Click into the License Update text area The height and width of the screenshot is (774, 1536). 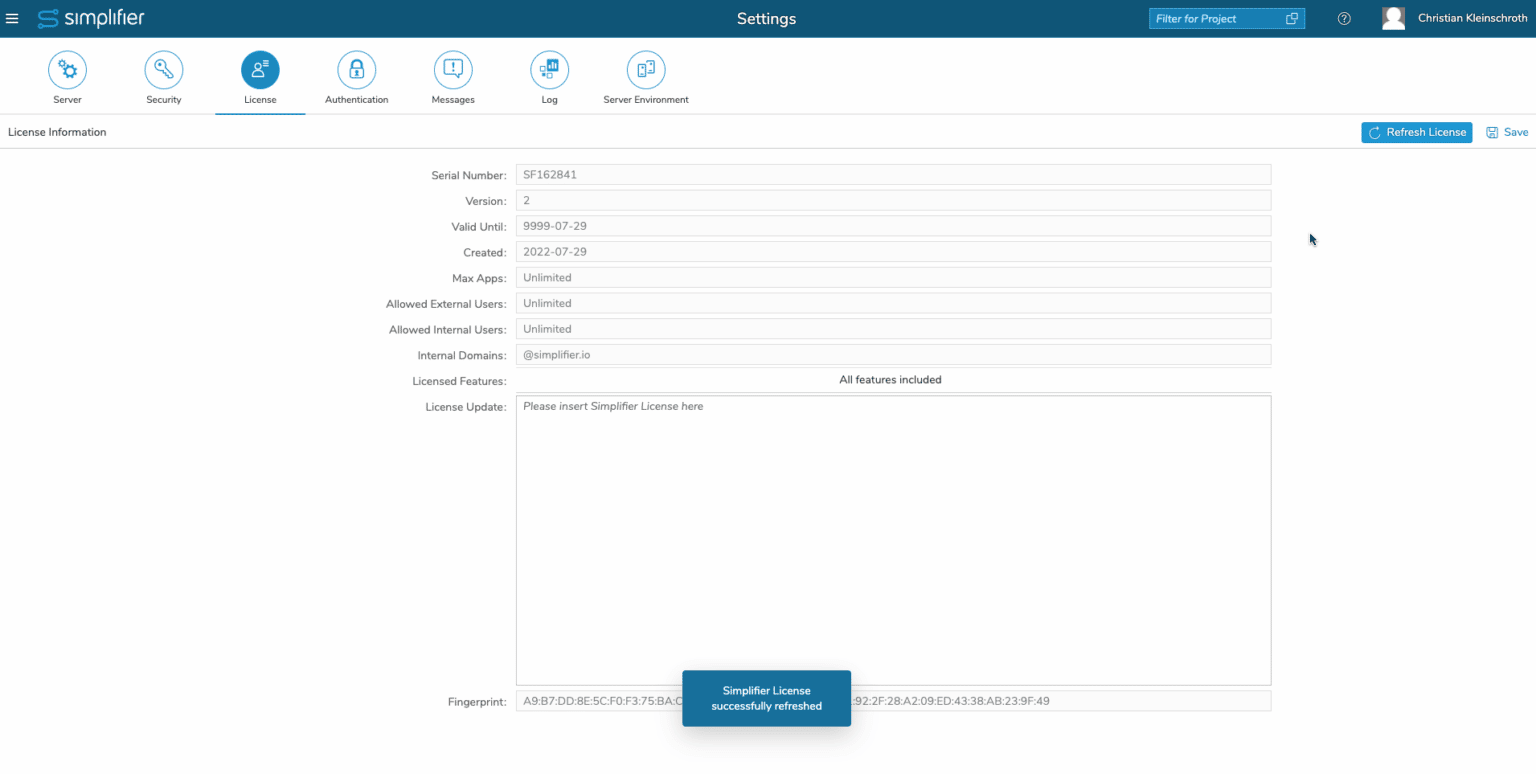tap(893, 540)
